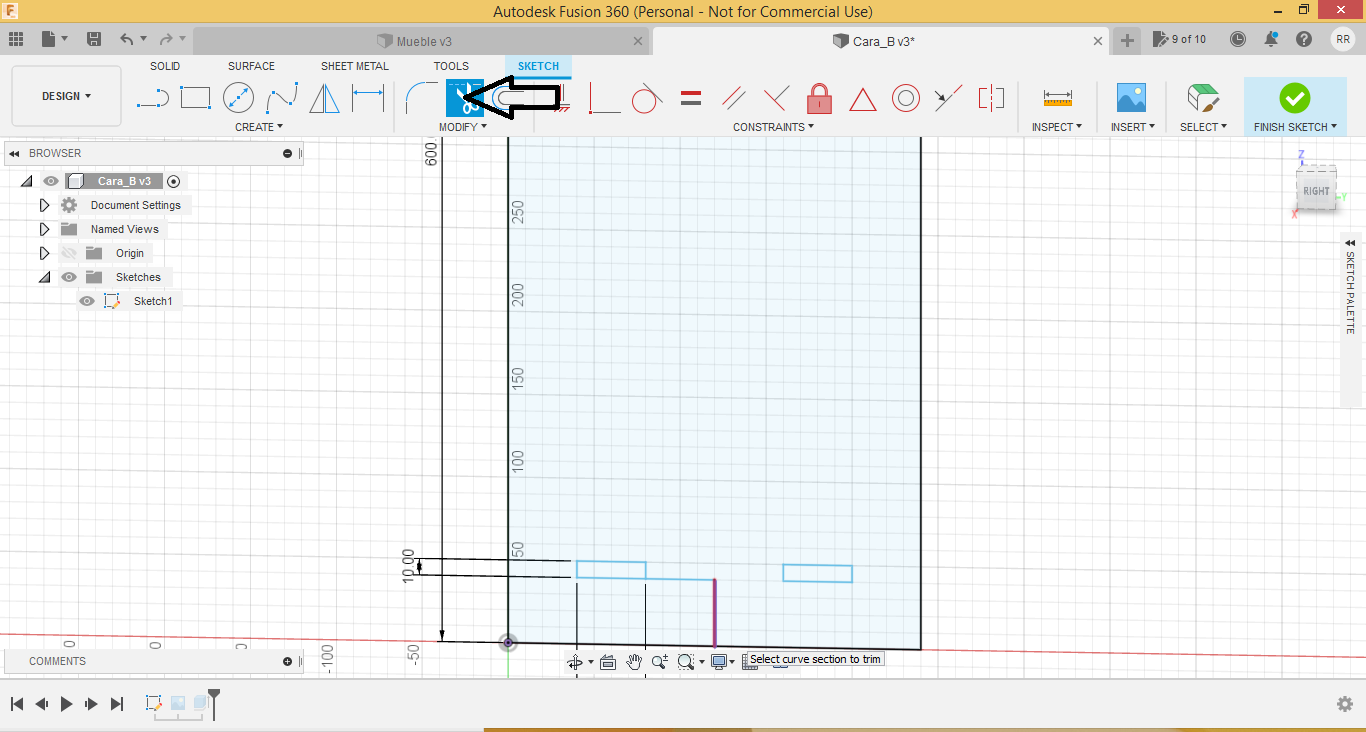Image resolution: width=1366 pixels, height=732 pixels.
Task: Click the green Finish Sketch checkmark
Action: pyautogui.click(x=1294, y=98)
